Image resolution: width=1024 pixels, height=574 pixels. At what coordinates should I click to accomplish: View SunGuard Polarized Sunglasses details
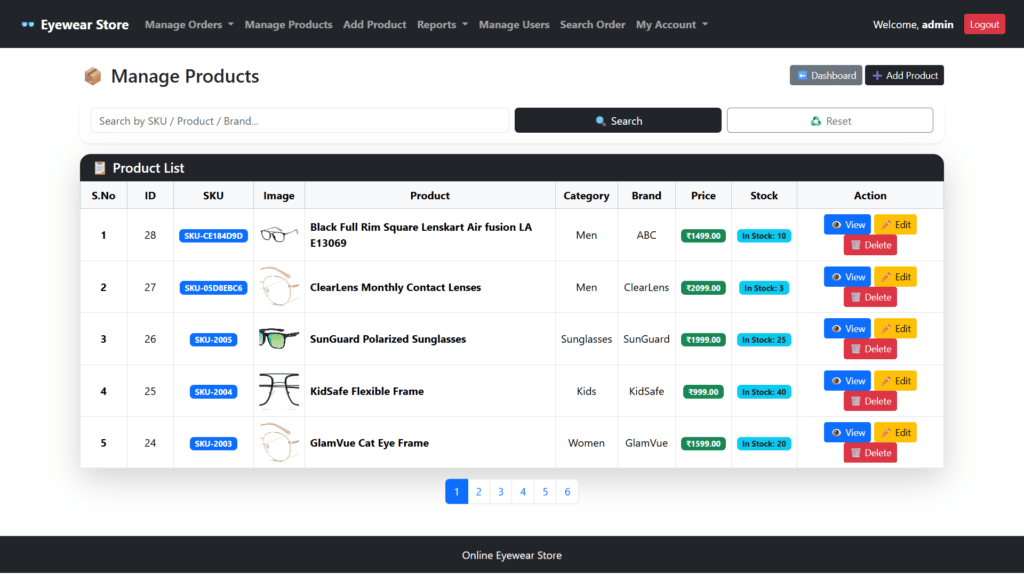tap(847, 328)
